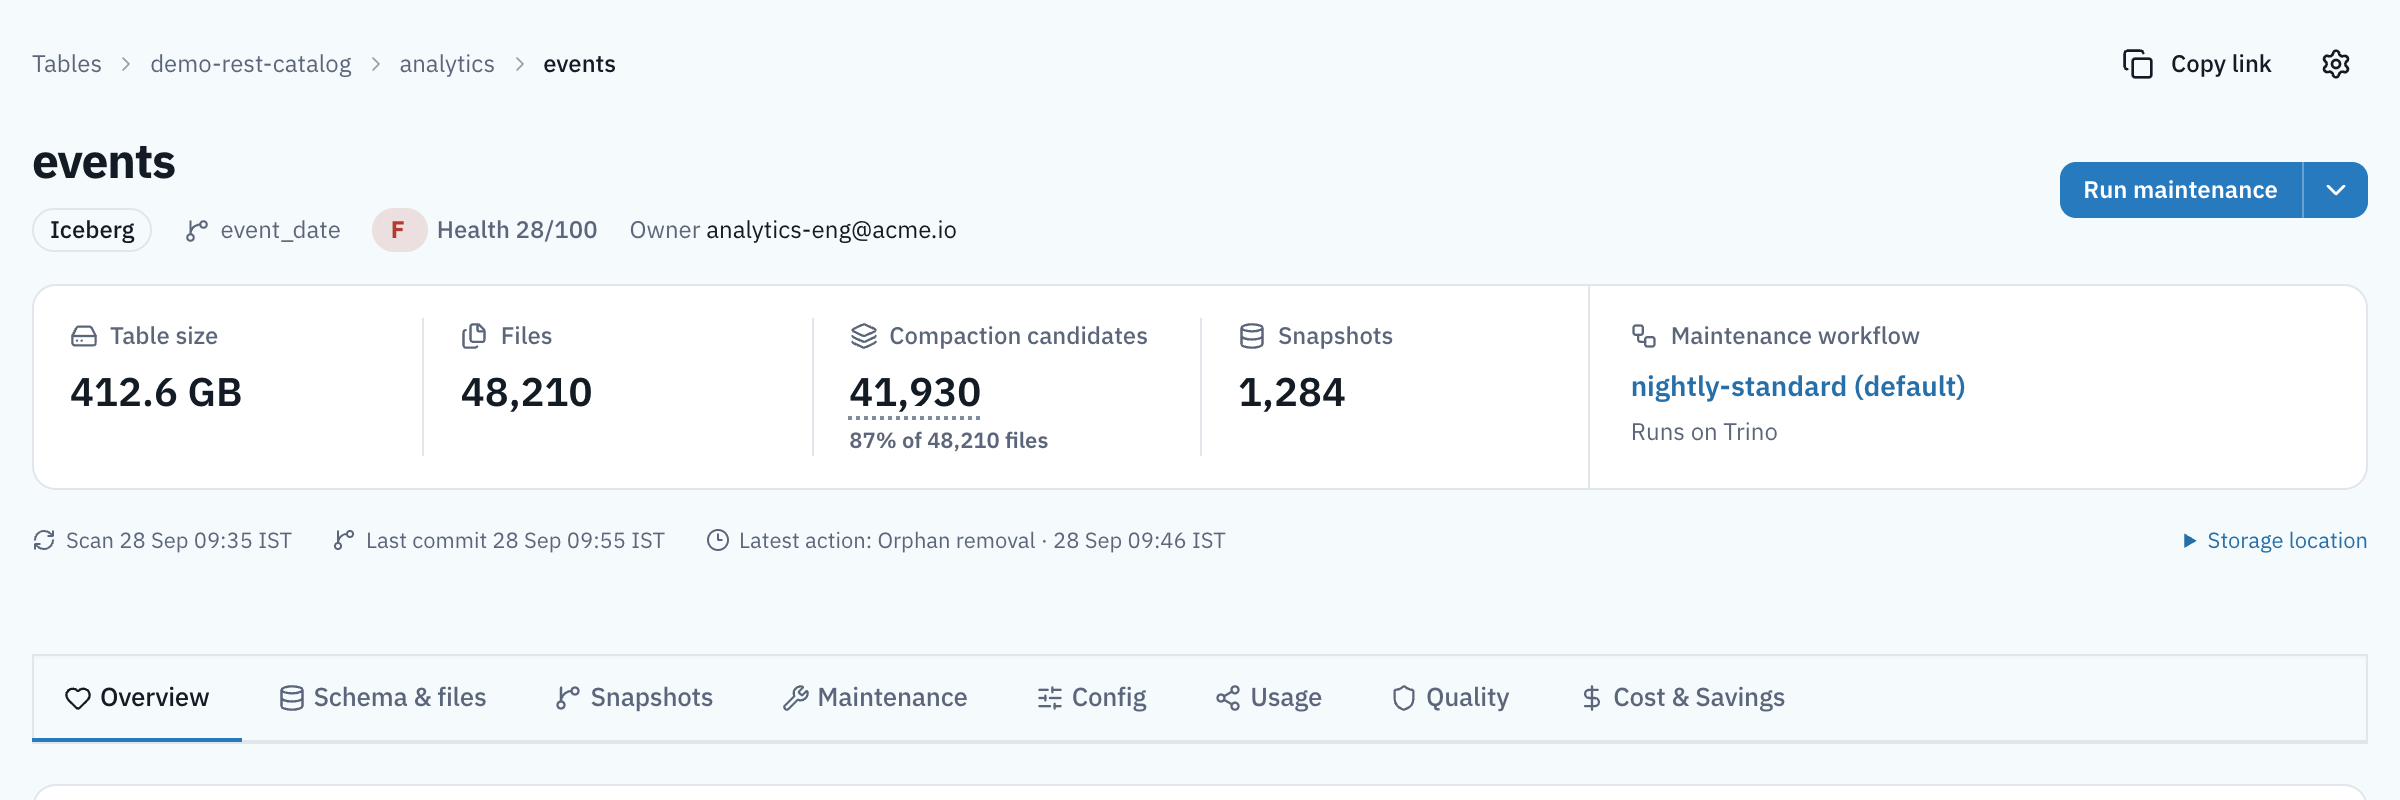
Task: Click the Runs on Trino text
Action: [1704, 432]
